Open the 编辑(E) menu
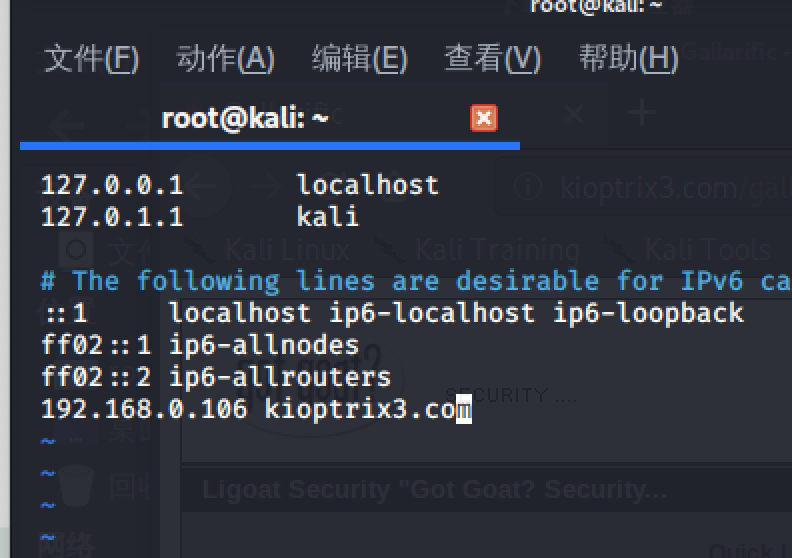 tap(359, 59)
